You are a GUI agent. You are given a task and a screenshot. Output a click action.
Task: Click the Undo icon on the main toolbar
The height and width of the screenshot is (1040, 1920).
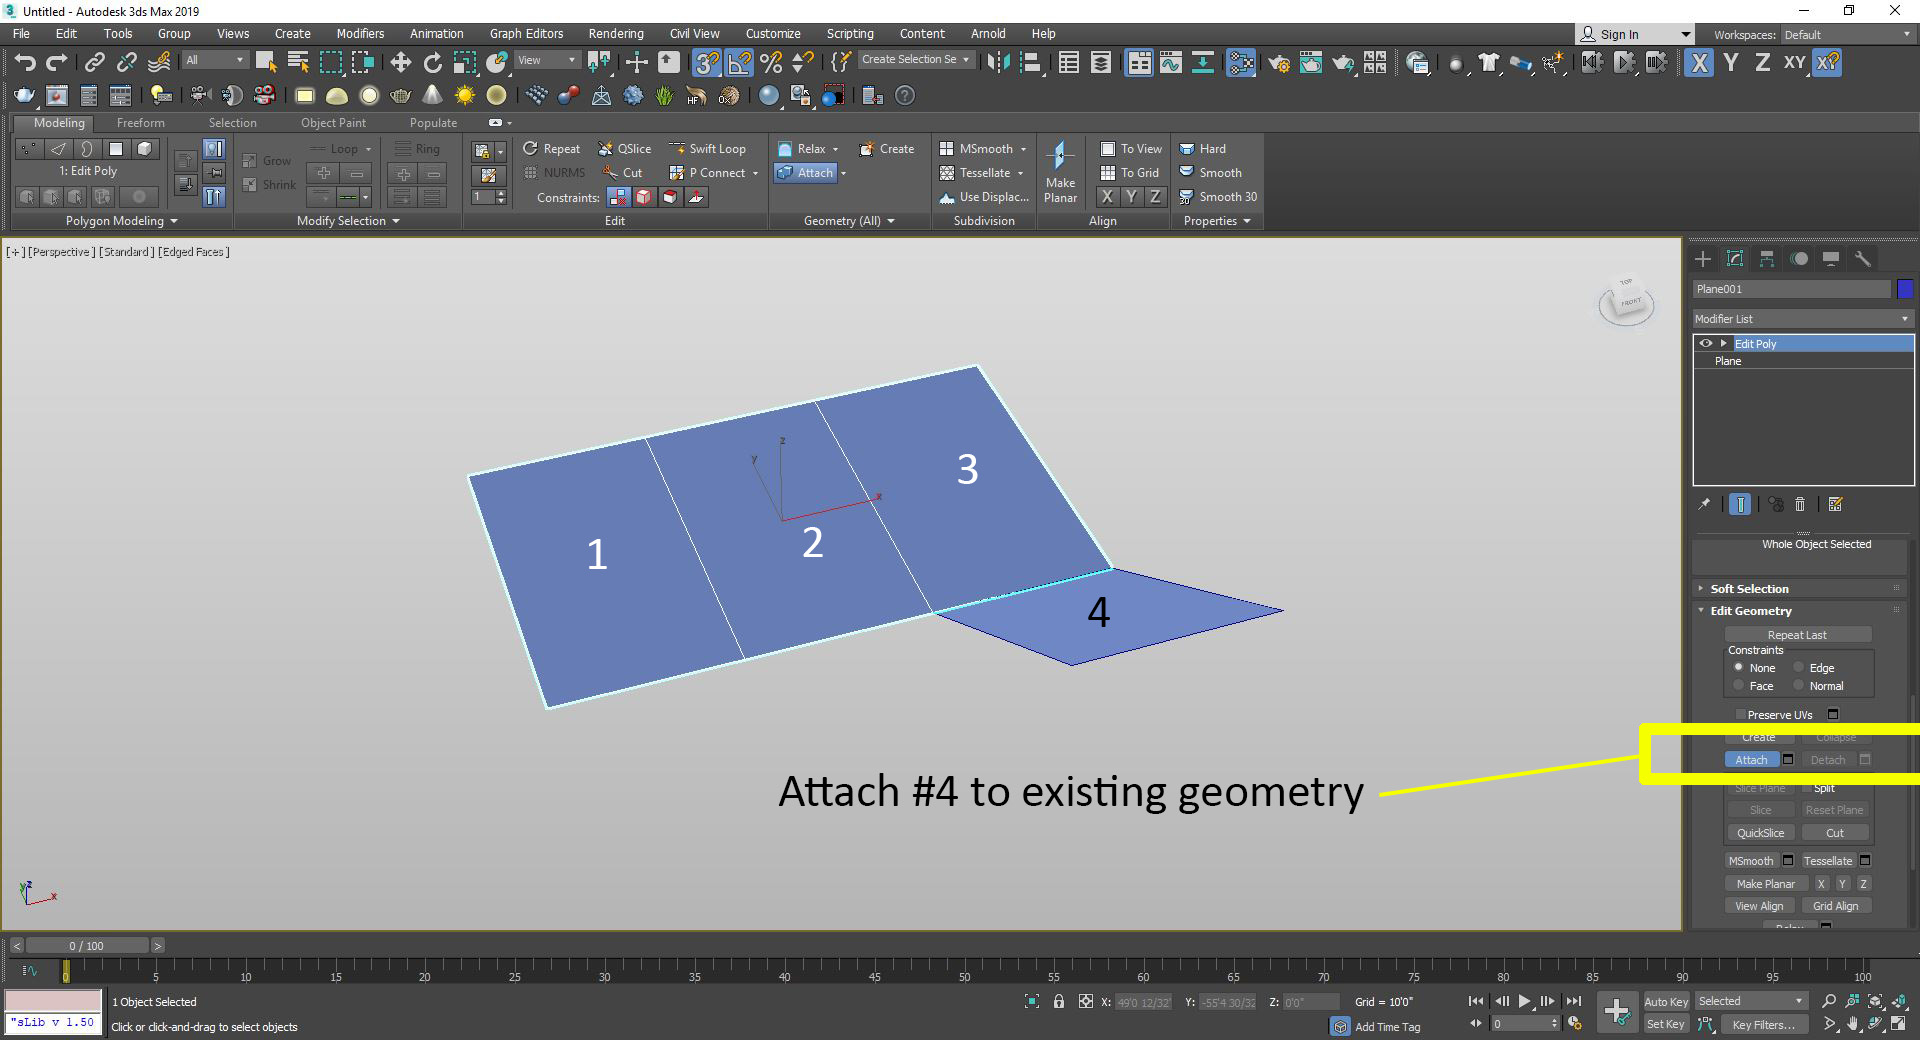click(x=25, y=62)
